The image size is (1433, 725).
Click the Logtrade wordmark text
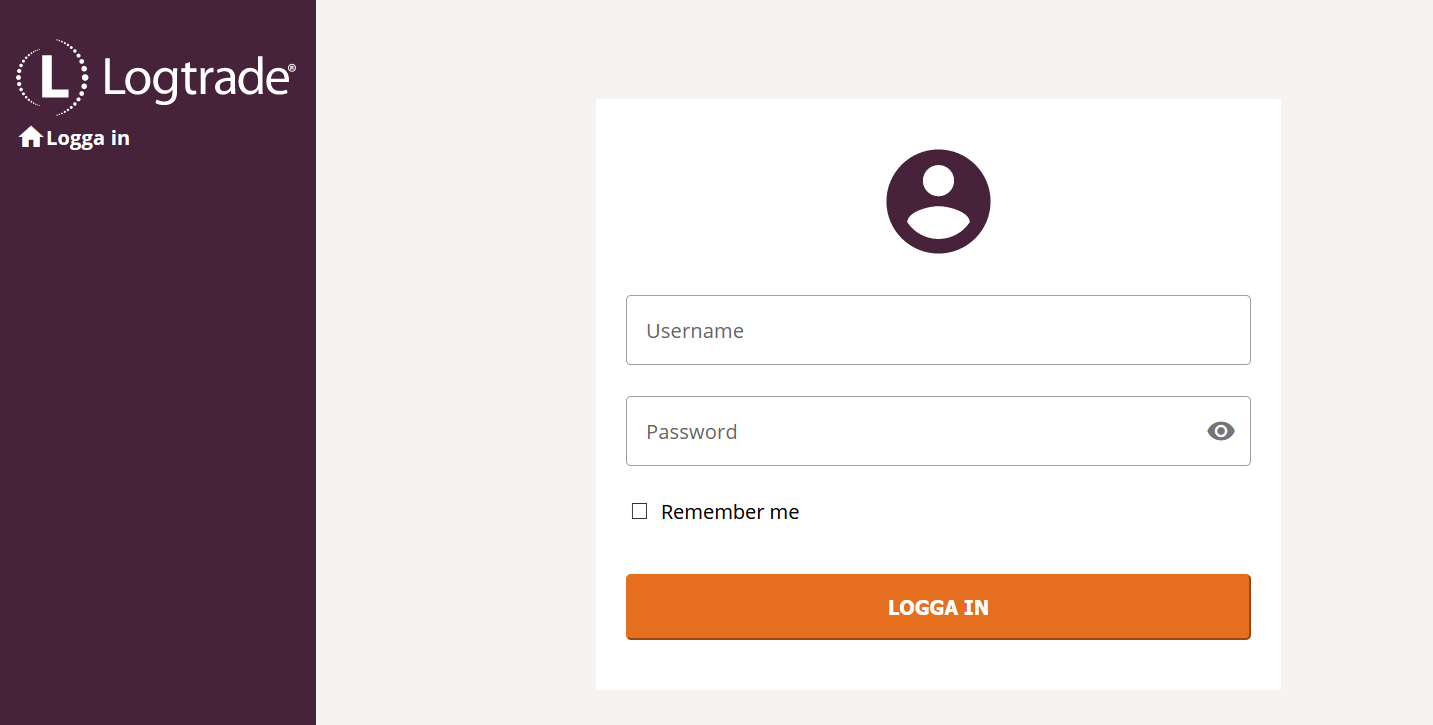coord(195,79)
